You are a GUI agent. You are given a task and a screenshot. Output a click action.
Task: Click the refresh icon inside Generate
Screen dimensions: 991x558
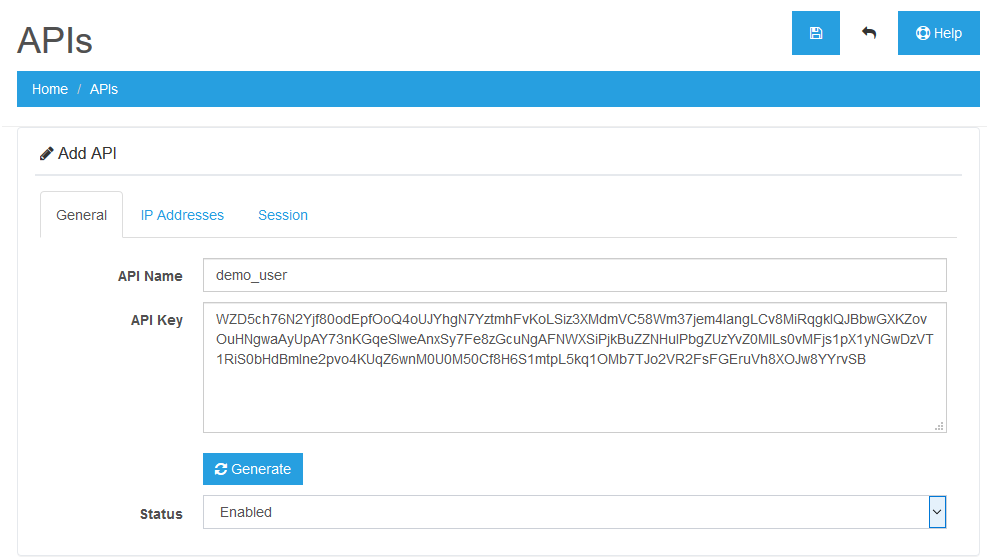click(x=221, y=469)
